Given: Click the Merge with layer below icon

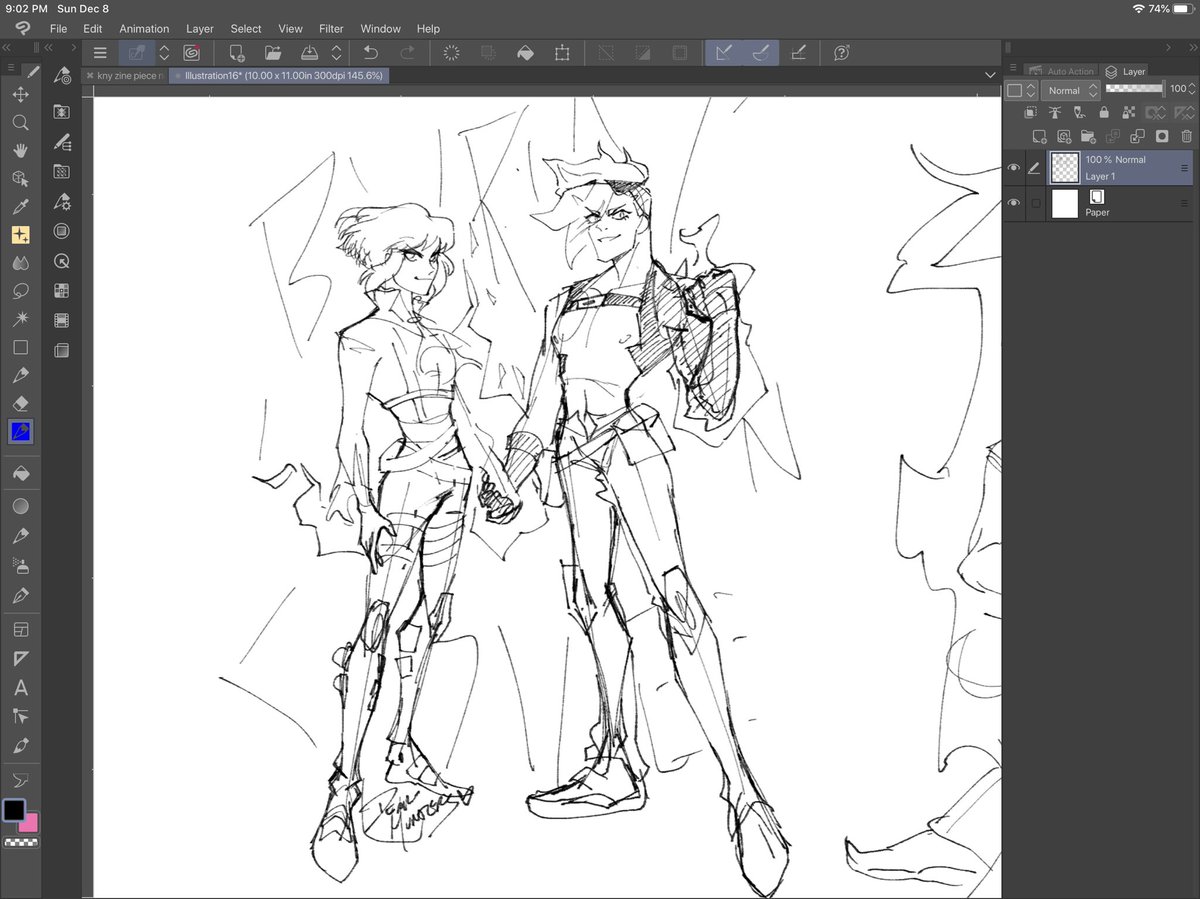Looking at the screenshot, I should (x=1137, y=136).
